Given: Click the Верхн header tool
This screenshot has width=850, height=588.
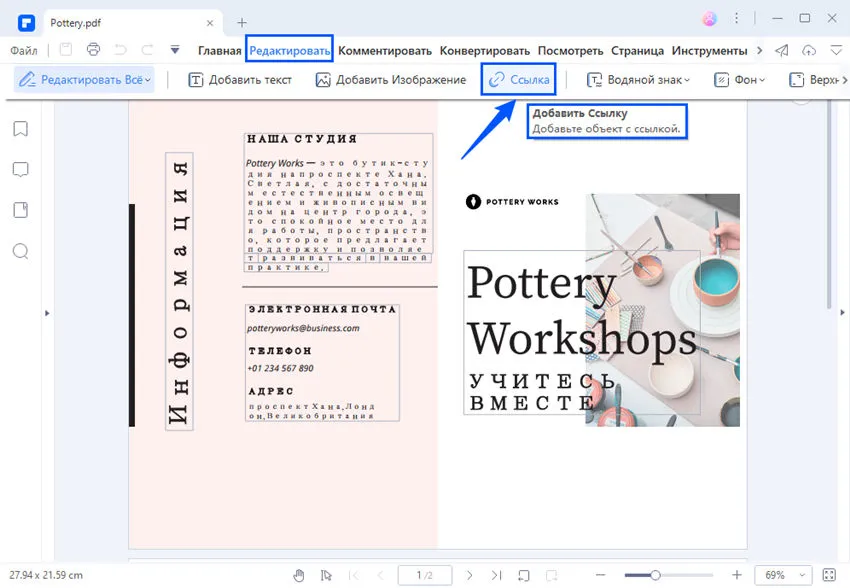Looking at the screenshot, I should 815,80.
